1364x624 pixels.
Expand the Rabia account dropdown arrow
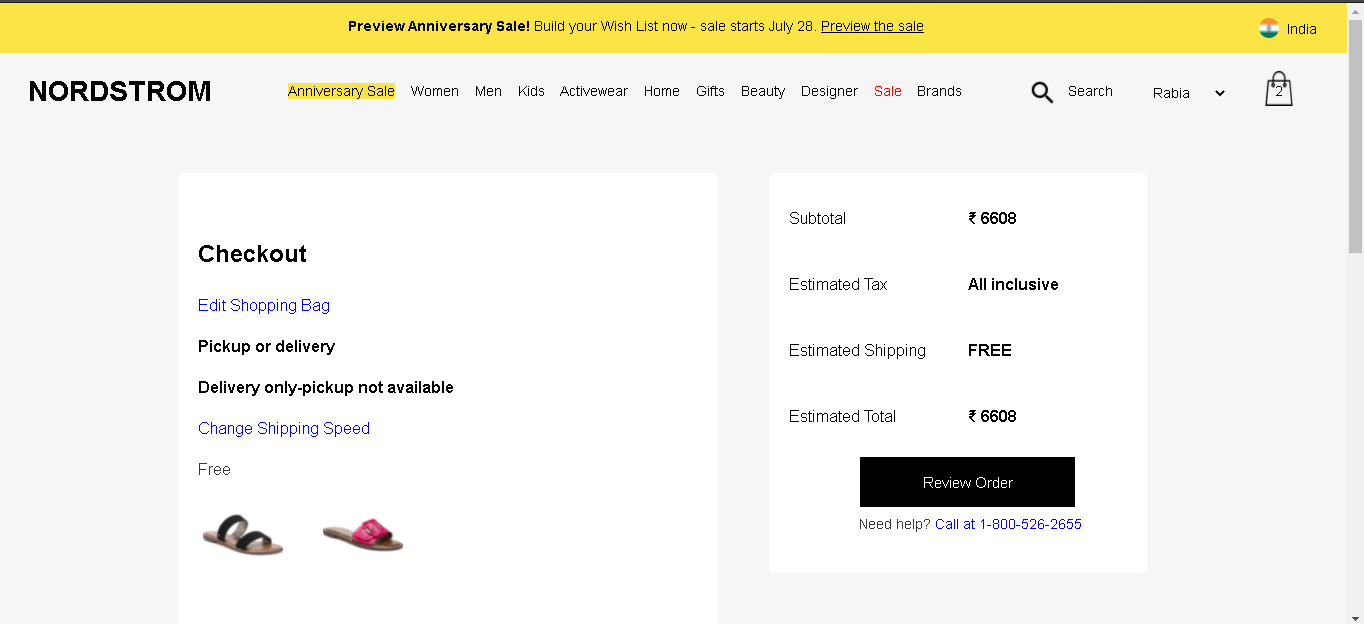[x=1220, y=93]
